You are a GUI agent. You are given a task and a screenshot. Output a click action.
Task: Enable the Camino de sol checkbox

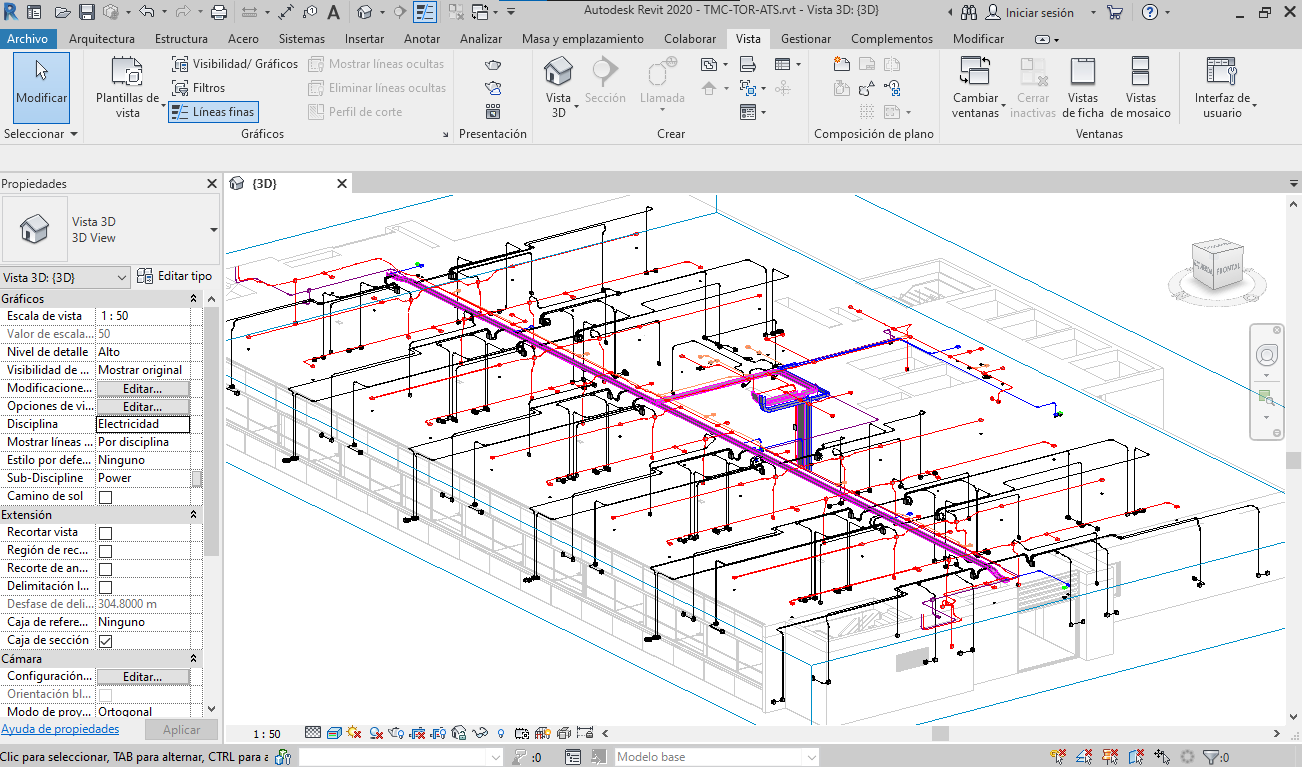click(105, 497)
